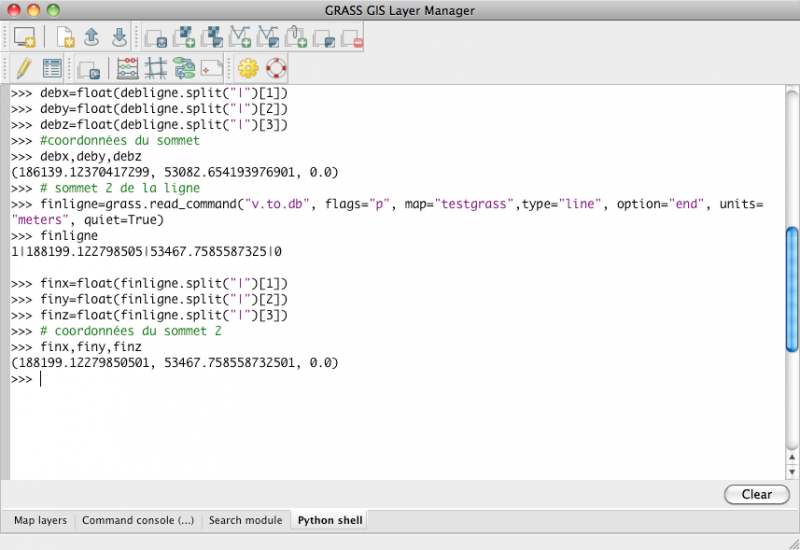Remove the selected layer

click(351, 38)
